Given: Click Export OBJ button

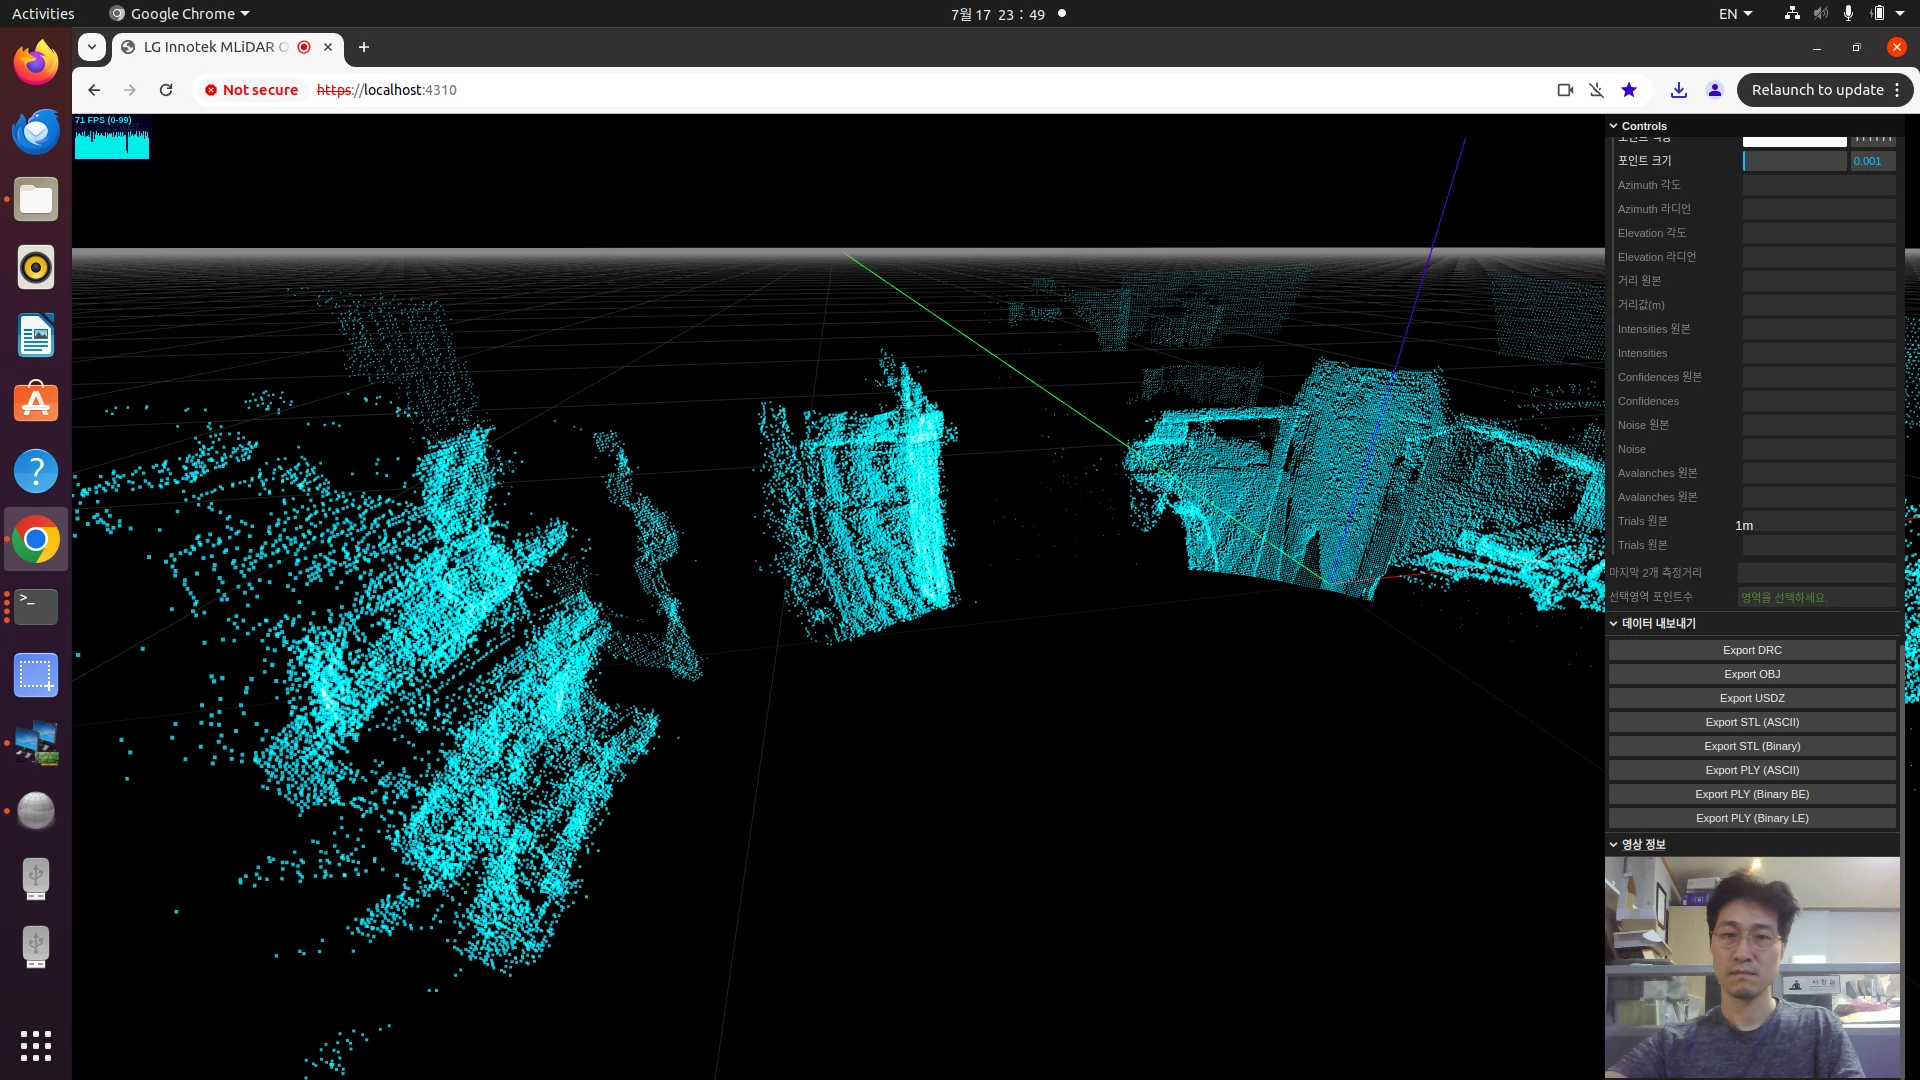Looking at the screenshot, I should 1752,674.
